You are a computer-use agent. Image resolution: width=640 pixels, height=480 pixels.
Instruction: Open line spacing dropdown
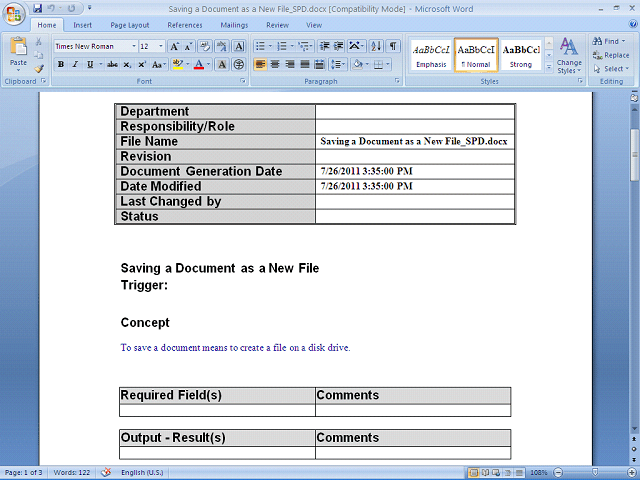pos(338,64)
